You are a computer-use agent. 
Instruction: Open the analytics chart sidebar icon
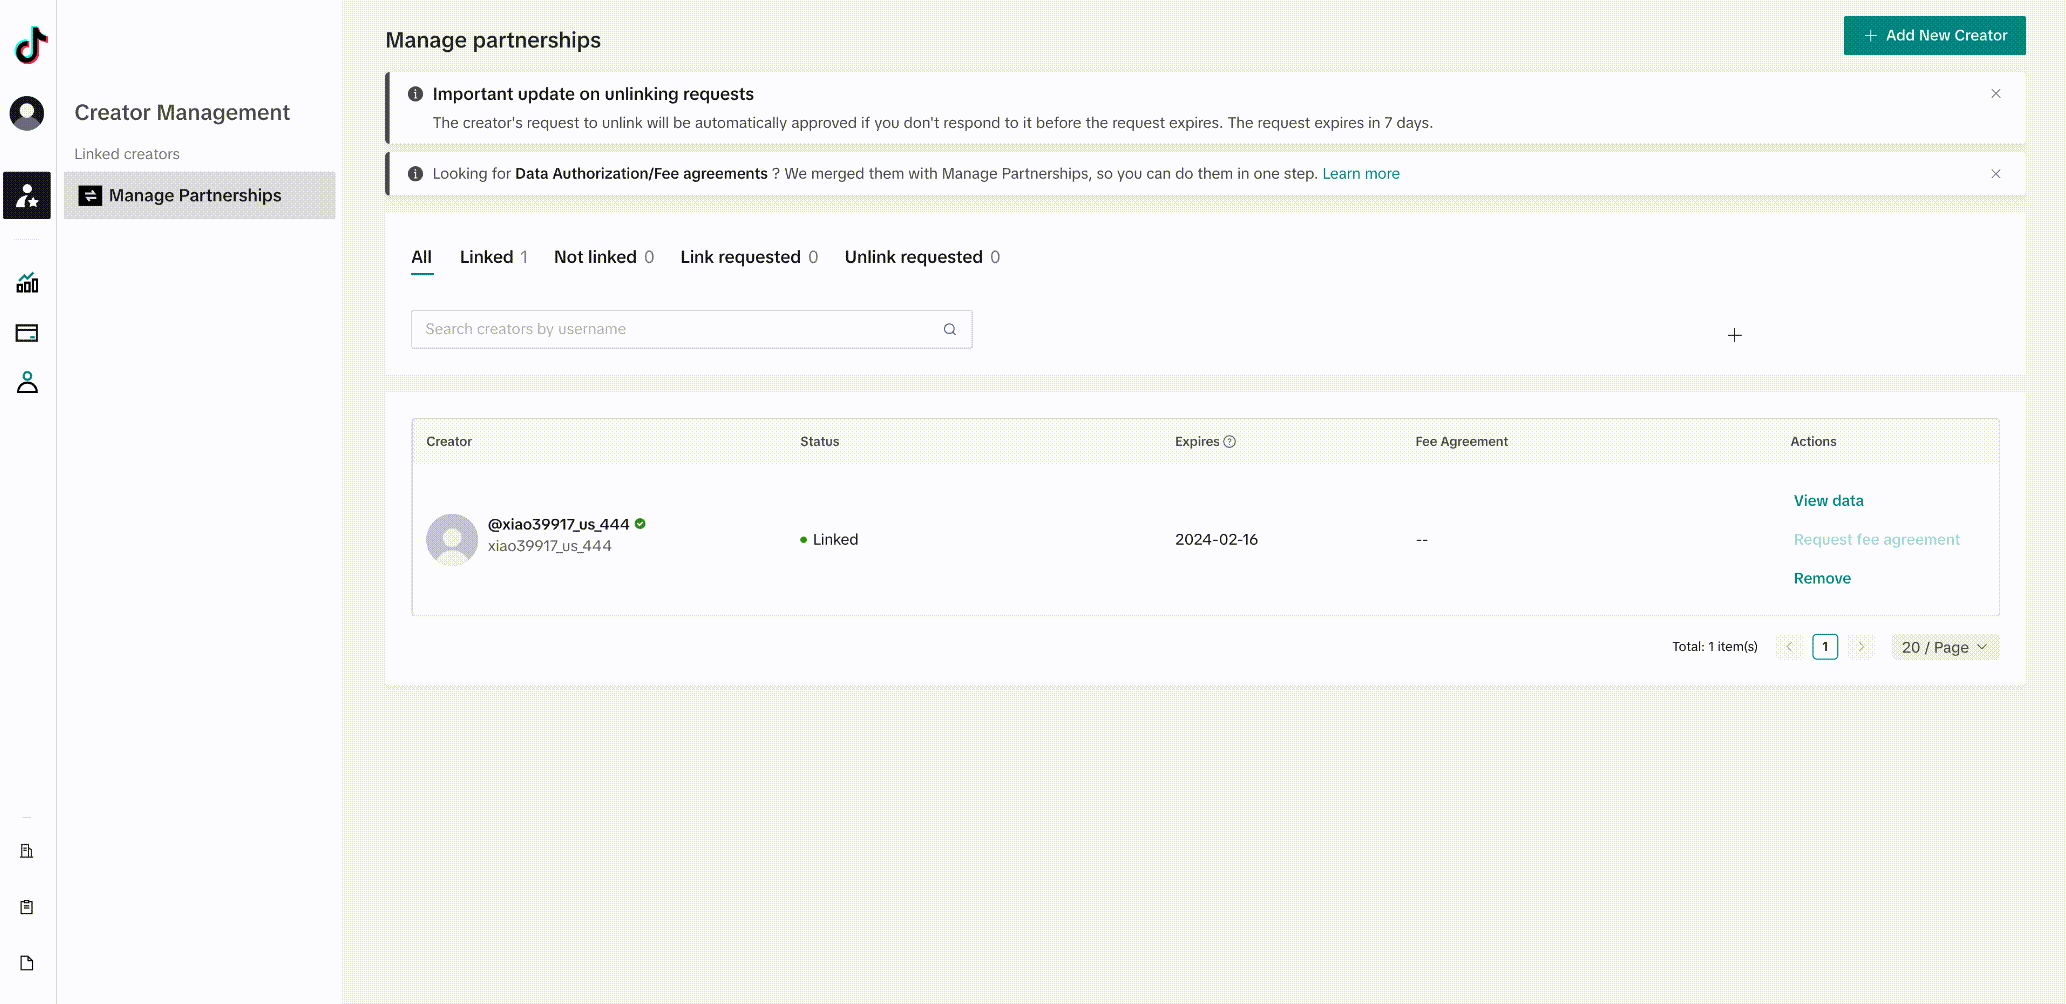click(x=27, y=283)
